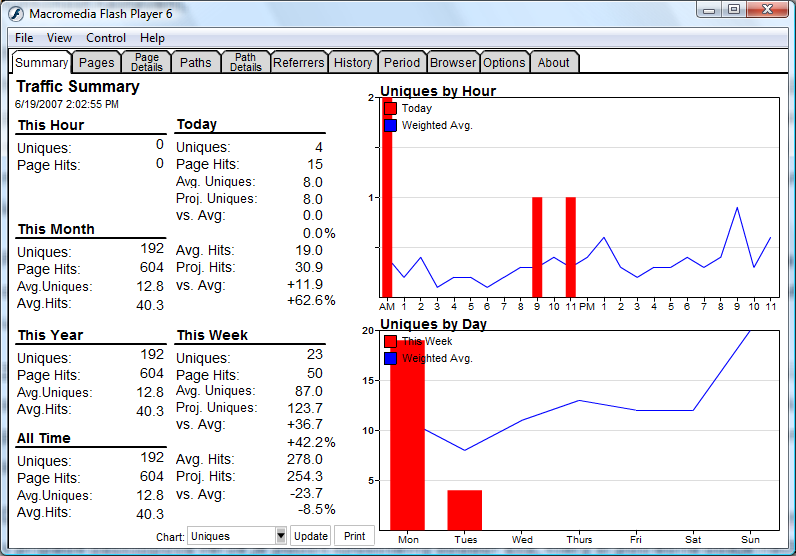Click the red Tues bar in daily chart
Viewport: 796px width, 556px height.
(x=465, y=510)
